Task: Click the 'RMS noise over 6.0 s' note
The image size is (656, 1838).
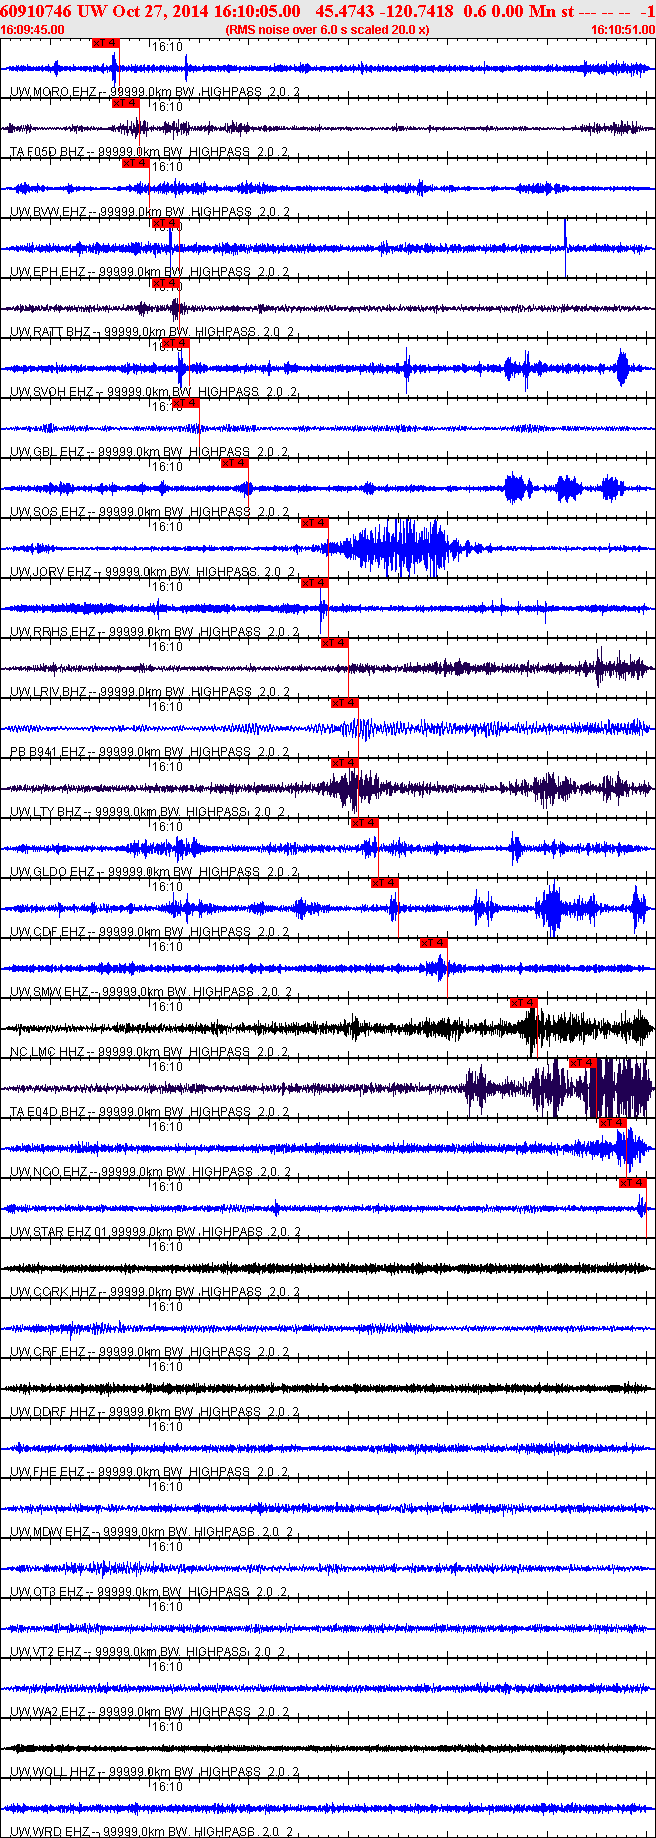Action: pos(328,30)
